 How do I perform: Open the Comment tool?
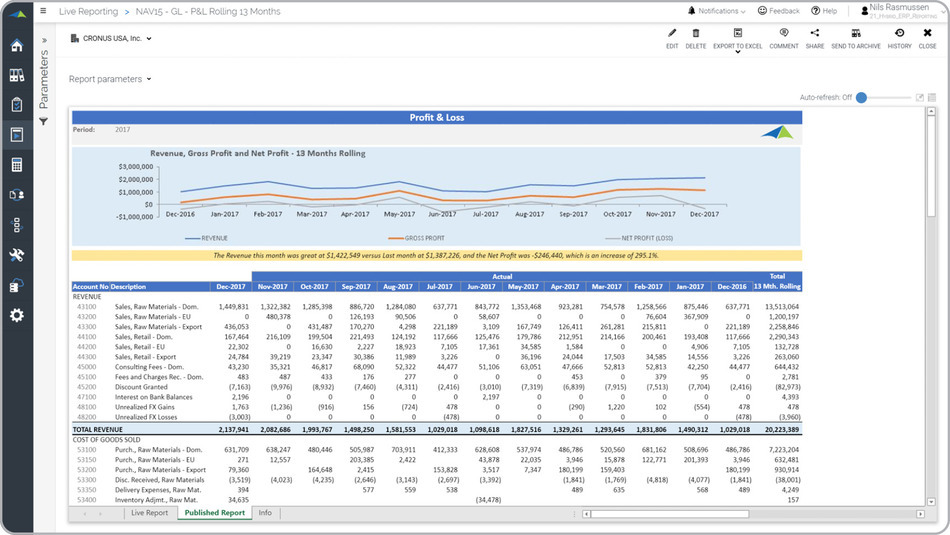click(x=783, y=37)
